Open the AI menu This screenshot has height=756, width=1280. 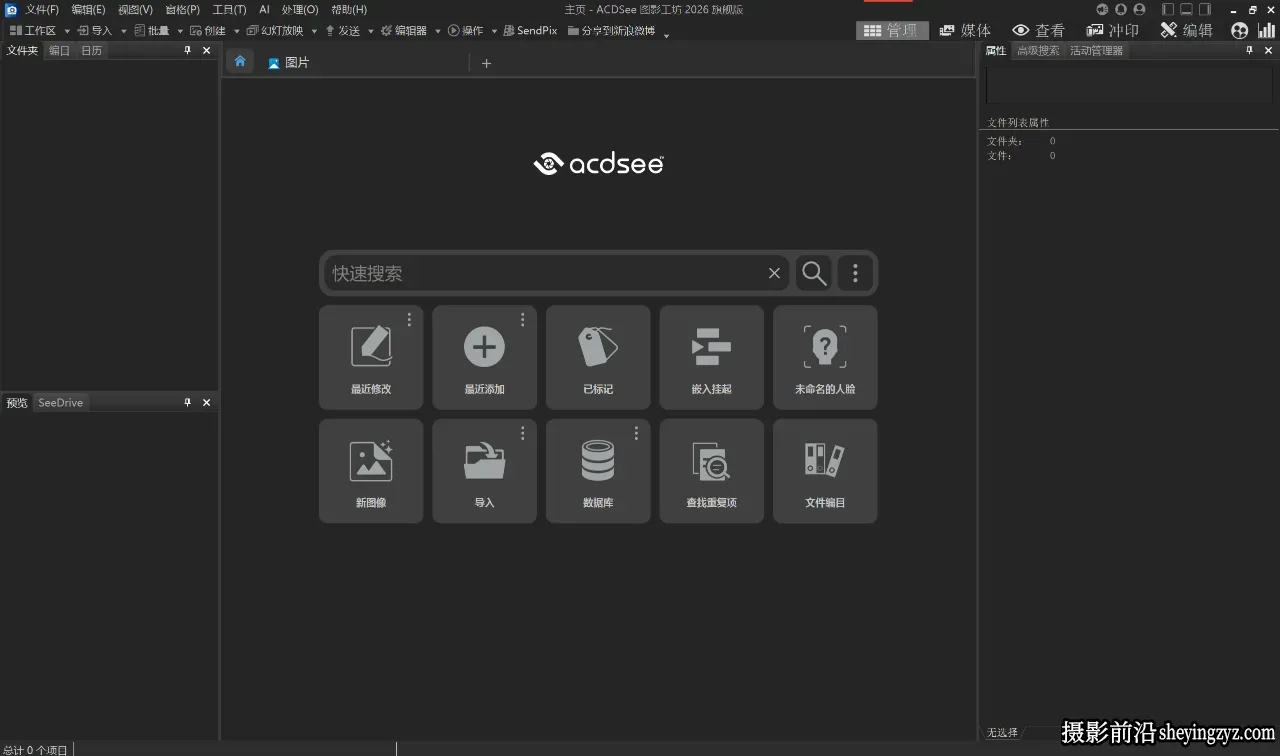point(264,9)
